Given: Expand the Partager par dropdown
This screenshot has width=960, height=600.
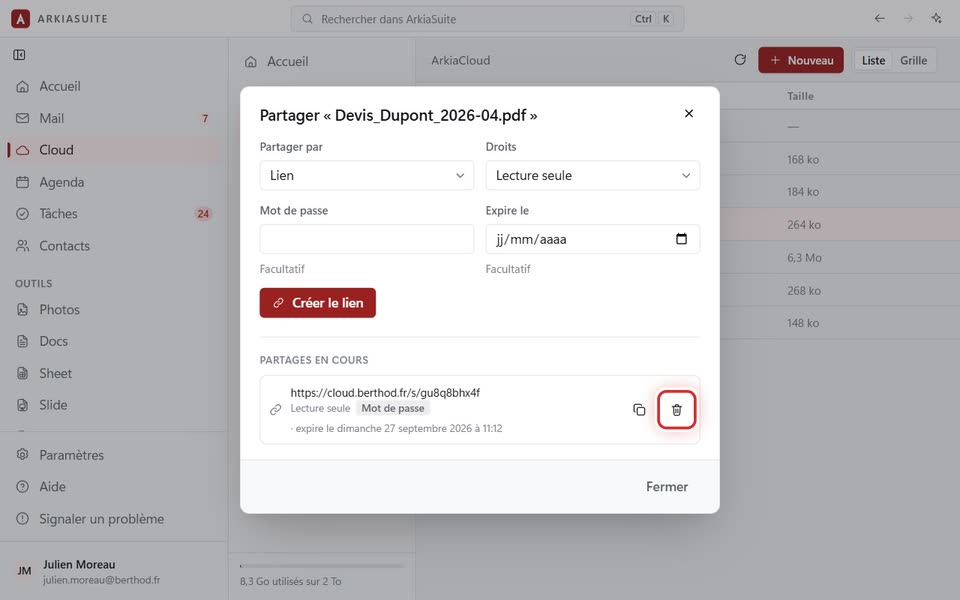Looking at the screenshot, I should pos(367,175).
